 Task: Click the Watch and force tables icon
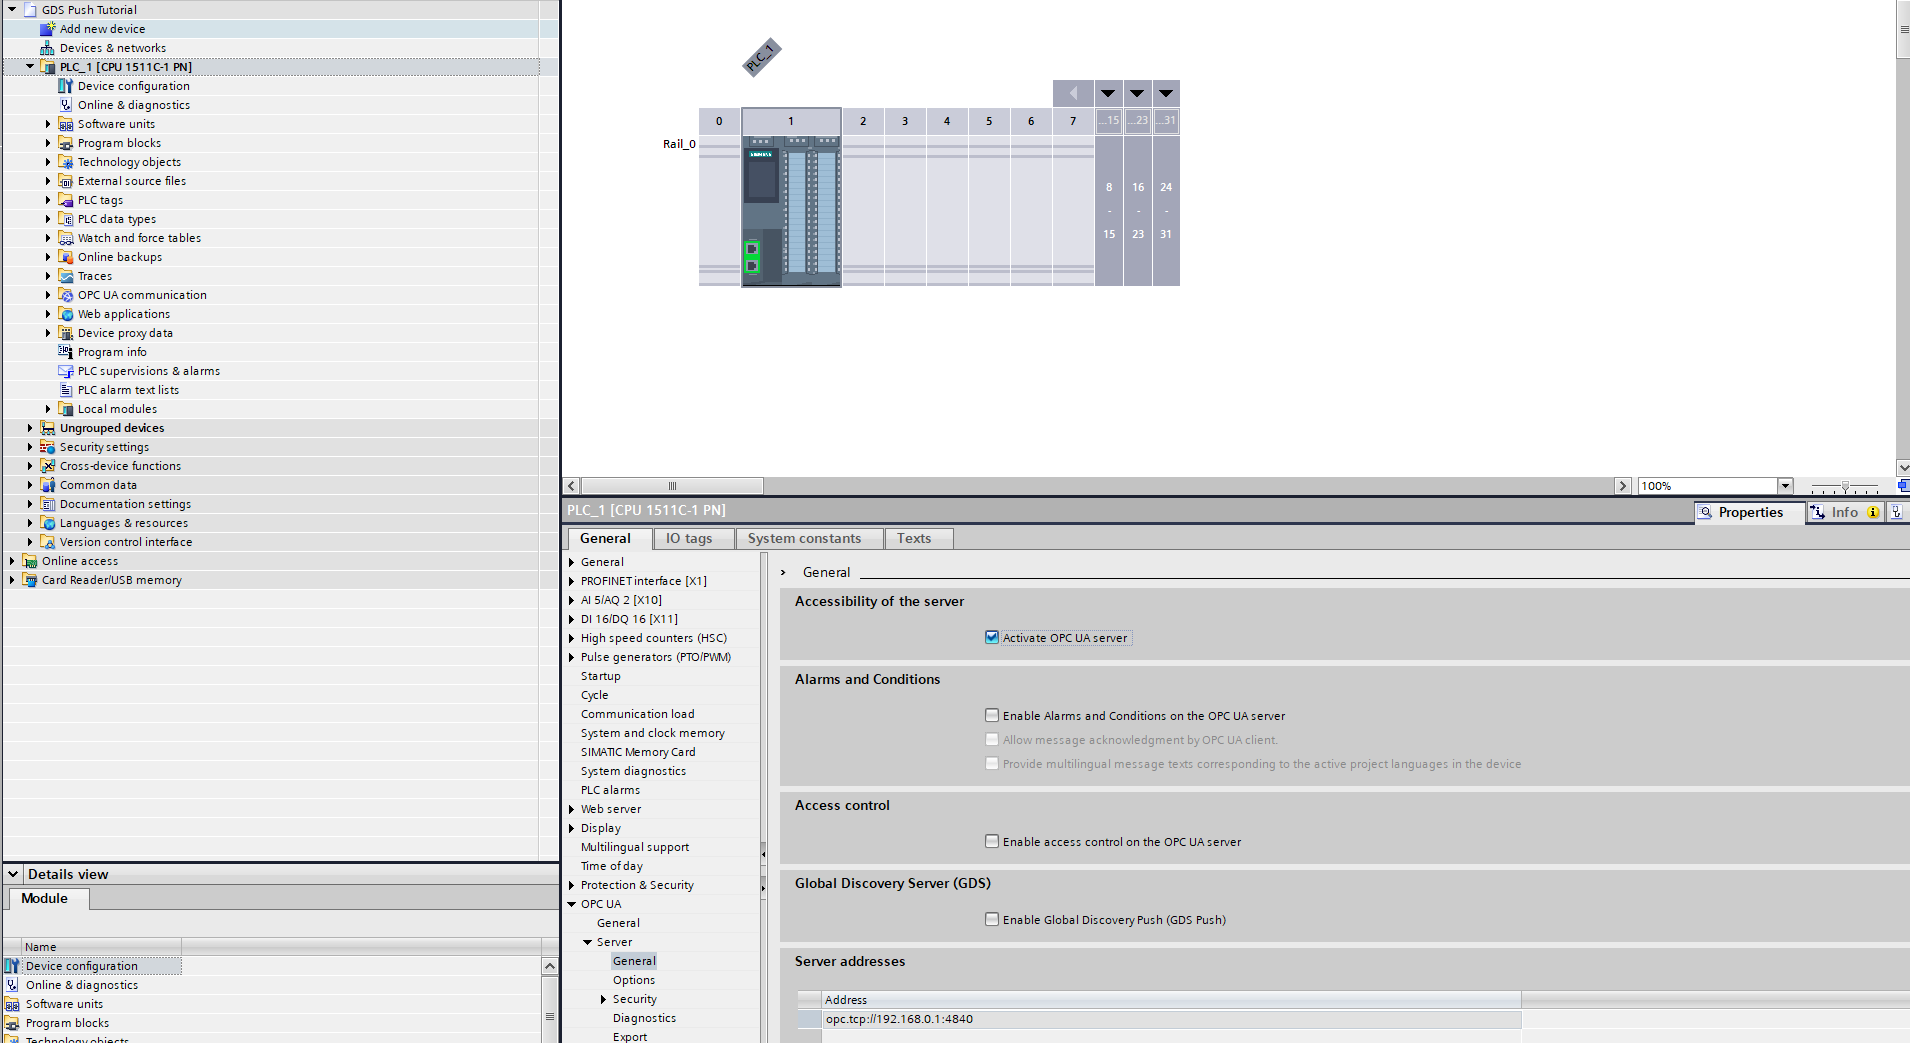coord(65,238)
